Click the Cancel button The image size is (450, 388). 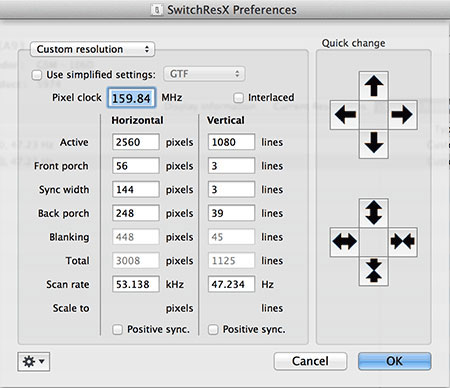310,361
